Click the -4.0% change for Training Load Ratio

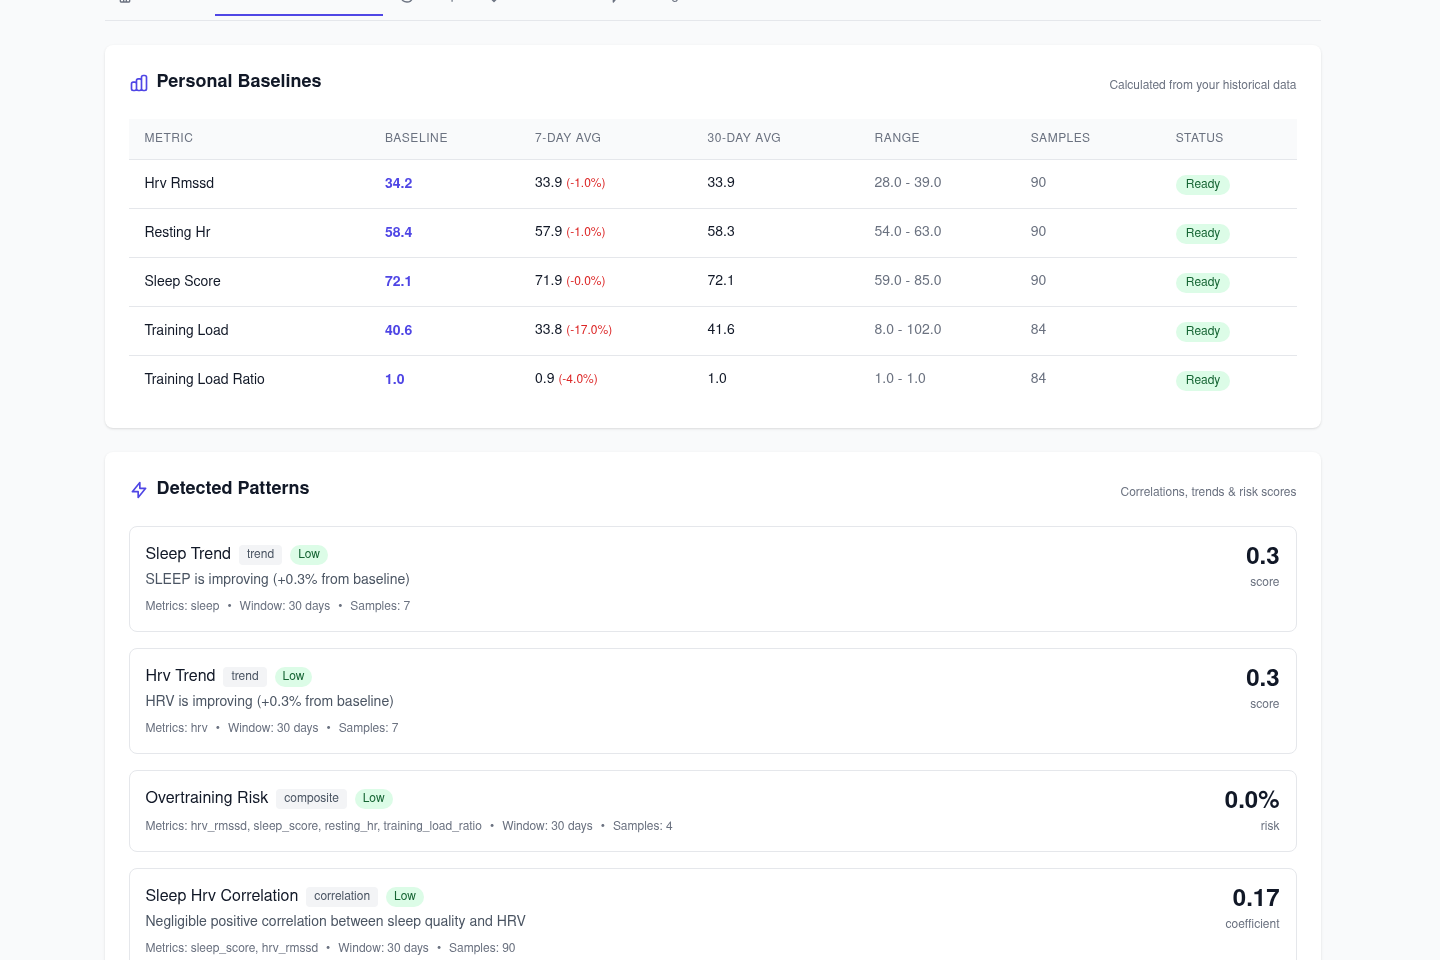click(x=578, y=379)
